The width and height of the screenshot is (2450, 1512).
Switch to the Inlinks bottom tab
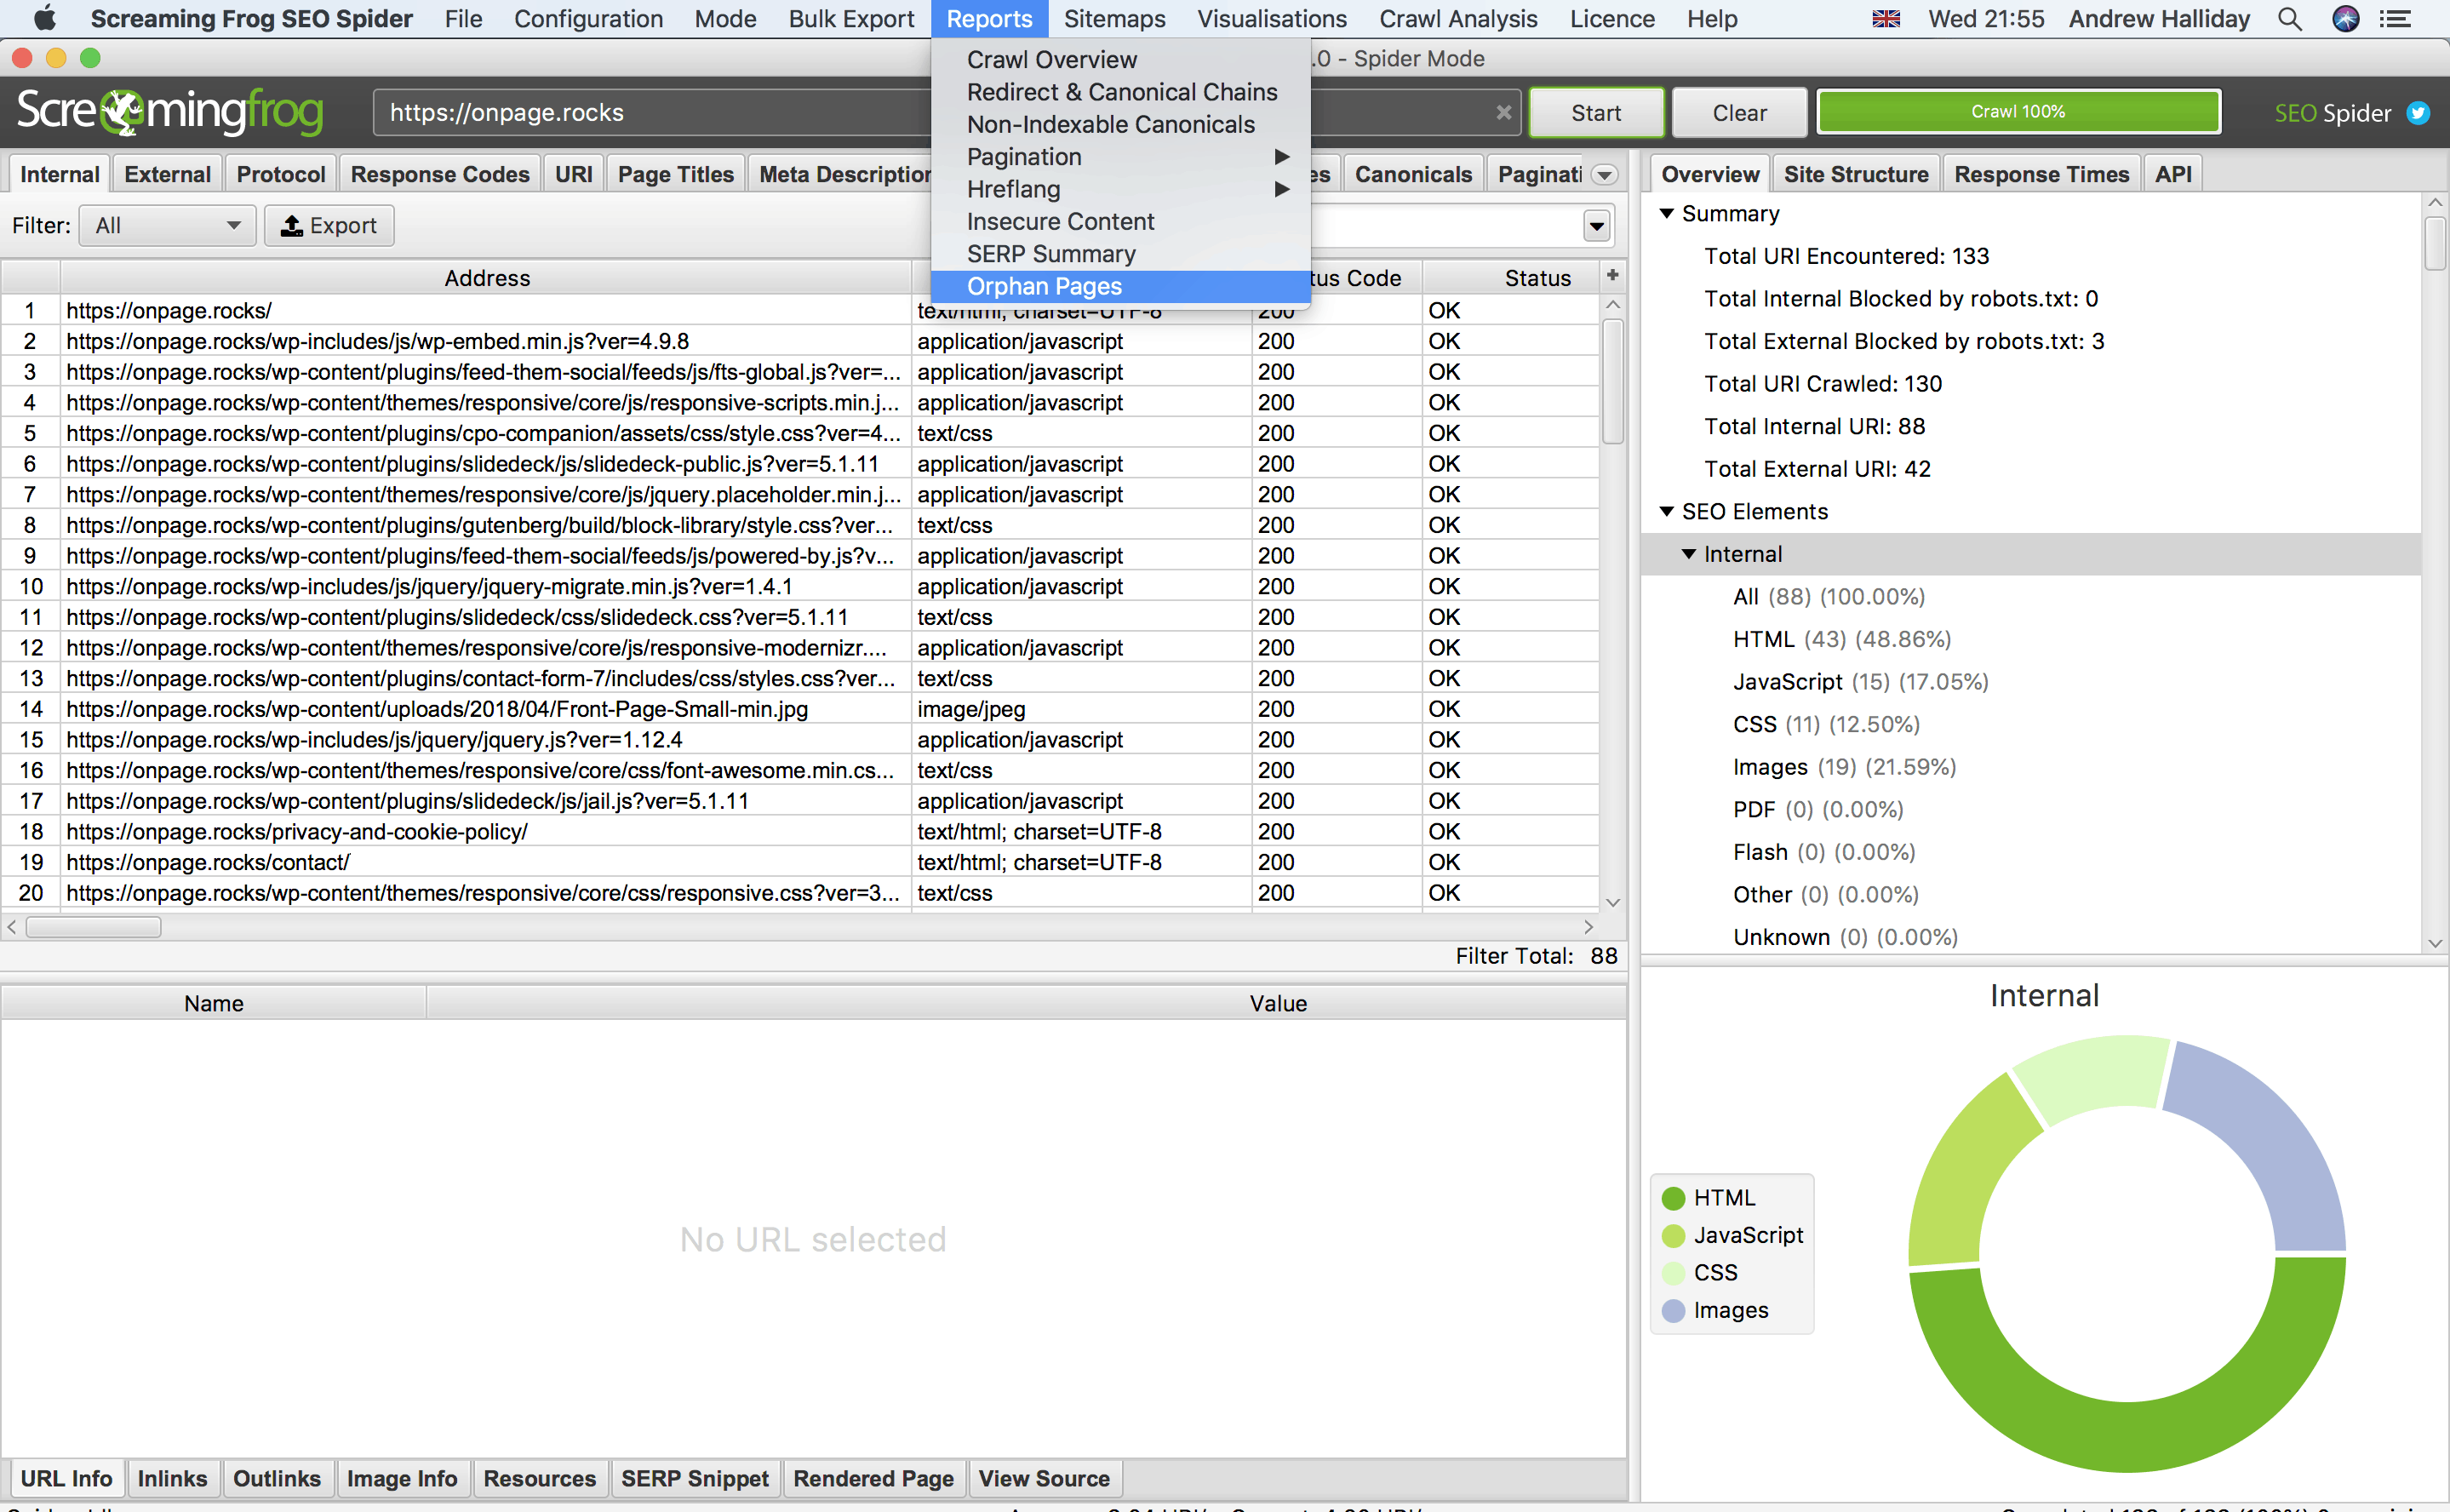coord(172,1478)
